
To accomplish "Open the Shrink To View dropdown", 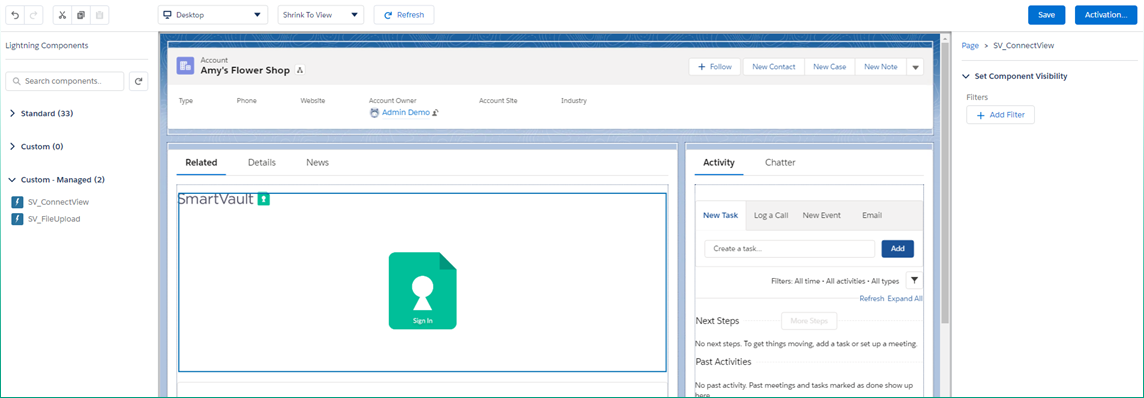I will (320, 15).
